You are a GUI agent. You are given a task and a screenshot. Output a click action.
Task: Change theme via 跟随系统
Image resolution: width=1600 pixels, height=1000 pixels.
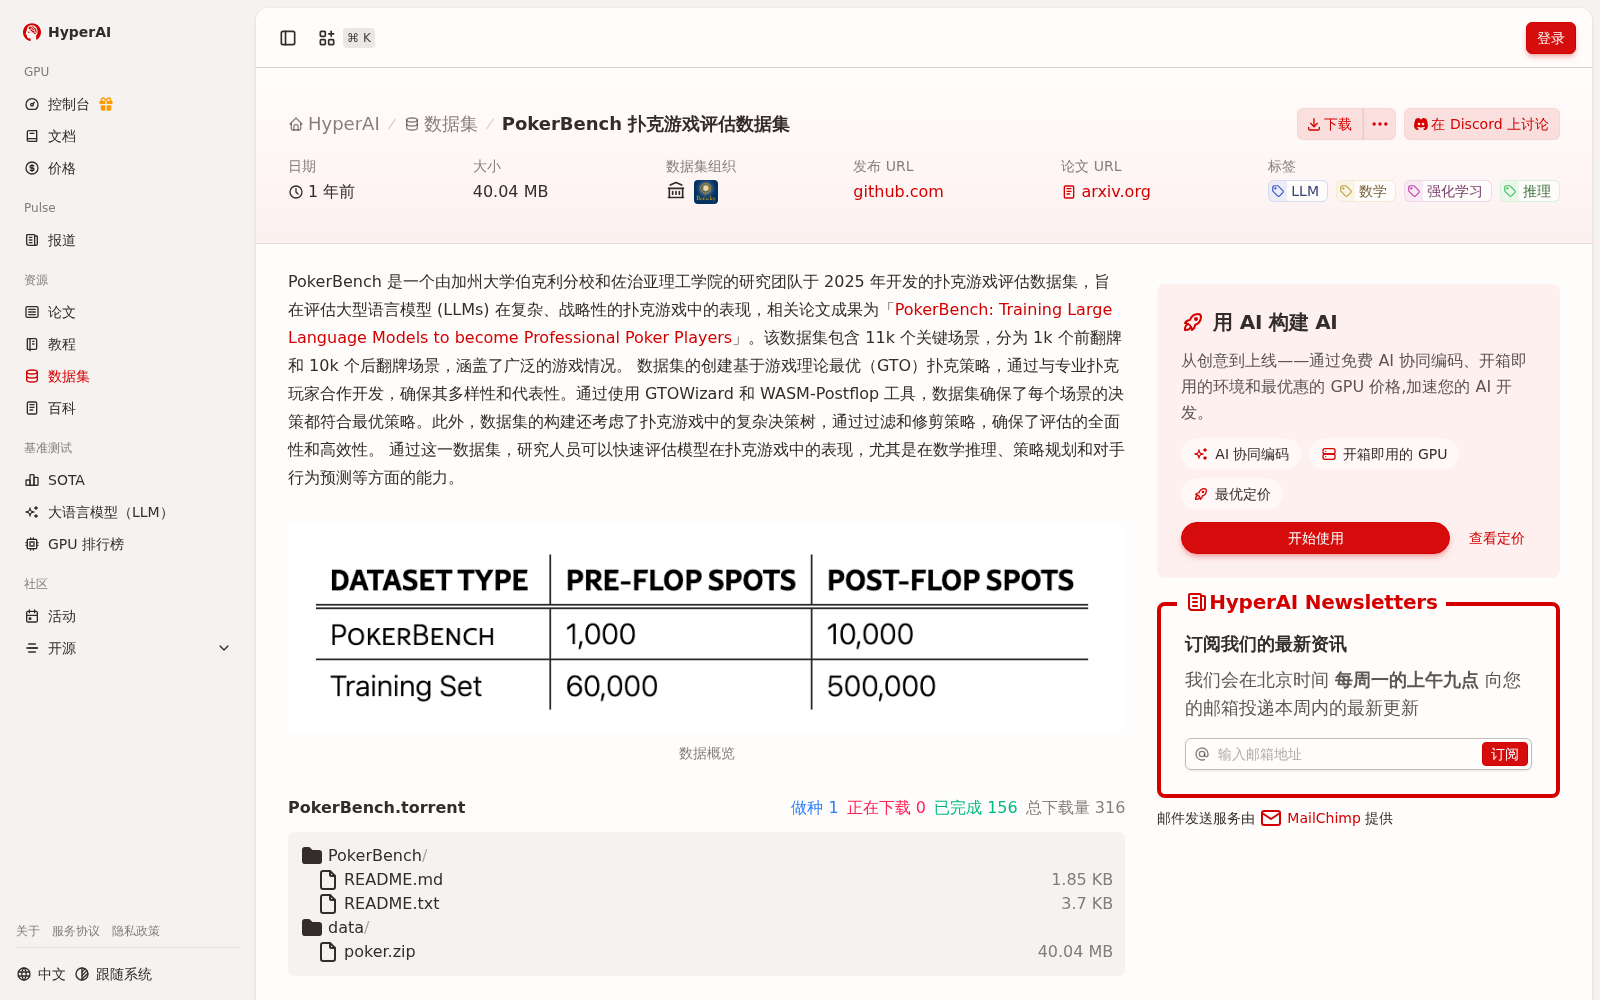(x=113, y=974)
